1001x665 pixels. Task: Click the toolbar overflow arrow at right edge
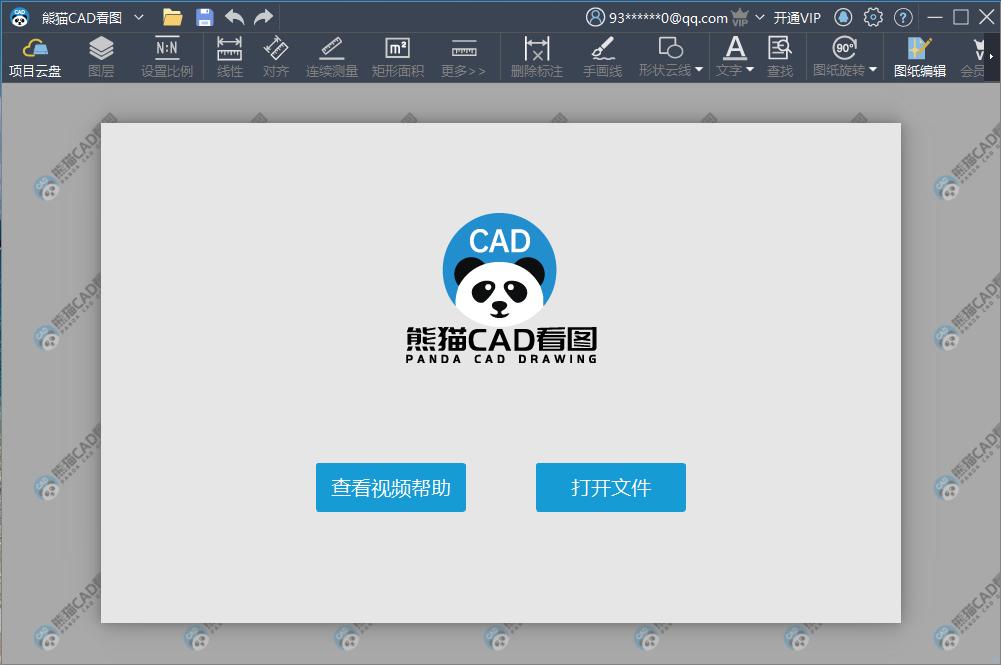[991, 57]
